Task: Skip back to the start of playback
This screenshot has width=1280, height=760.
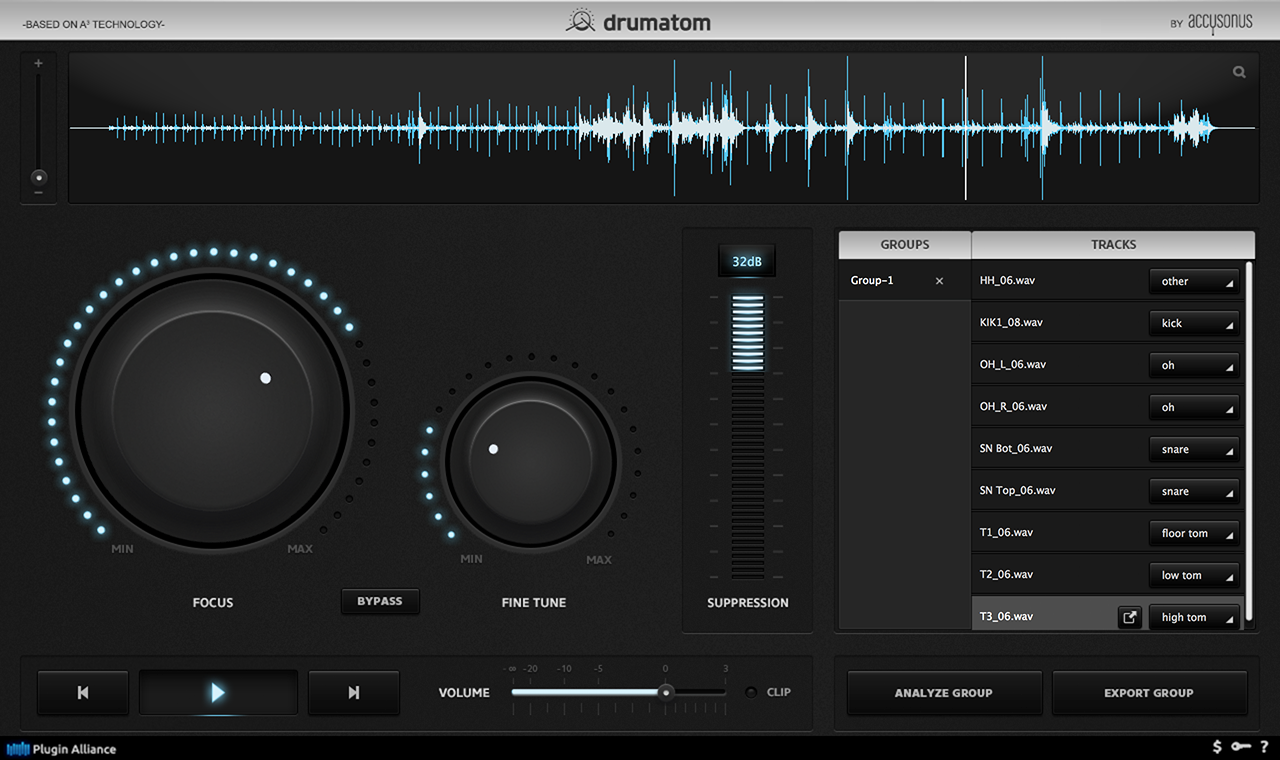Action: click(x=83, y=692)
